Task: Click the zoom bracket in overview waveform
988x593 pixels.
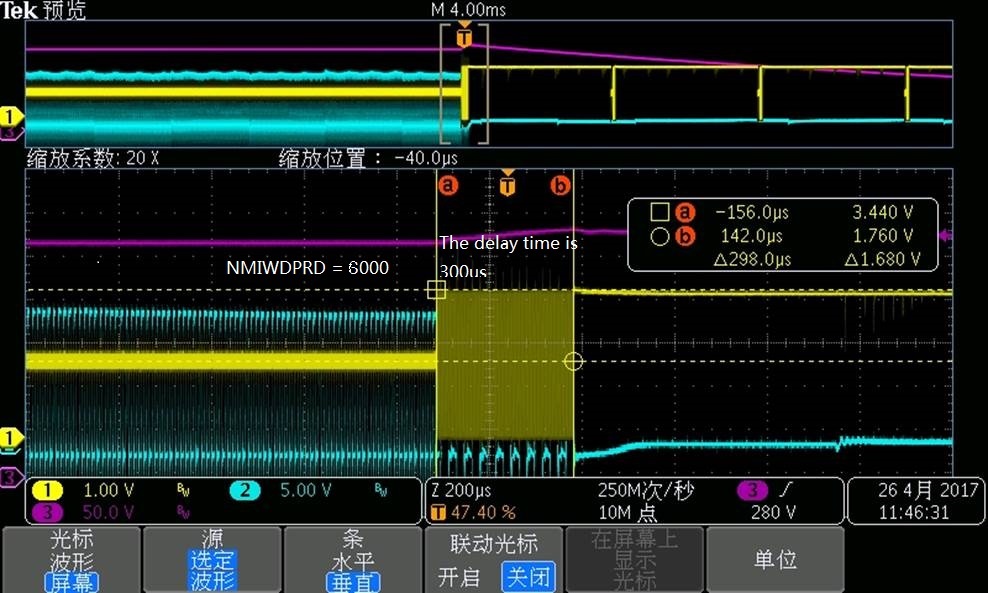Action: click(x=464, y=84)
